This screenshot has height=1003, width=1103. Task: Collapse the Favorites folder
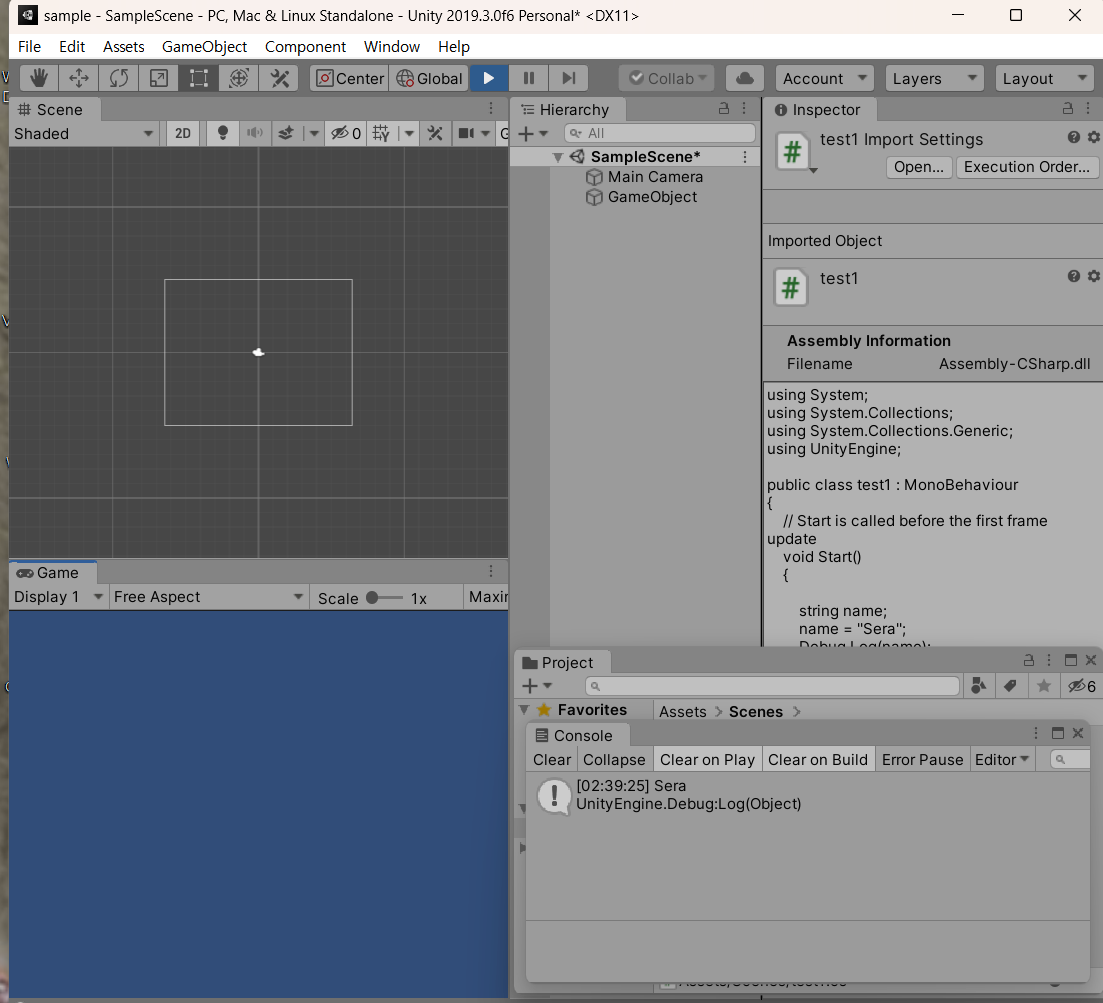(524, 710)
